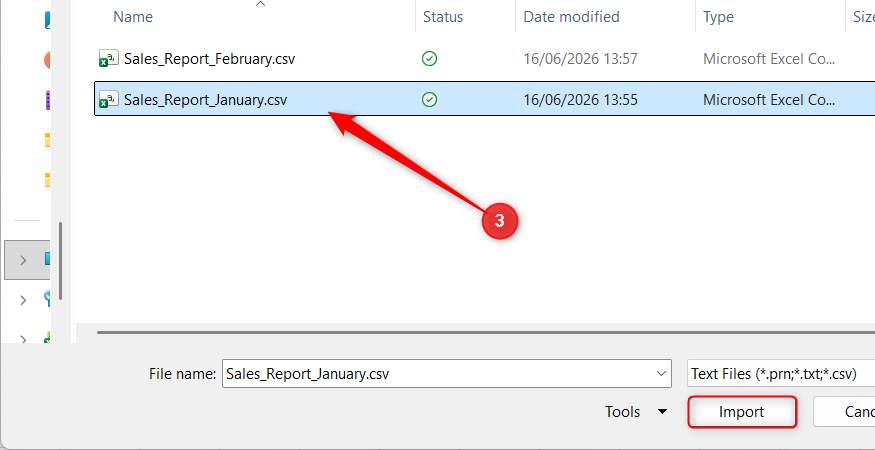Click the 16/06/2026 13:55 date cell

(580, 100)
